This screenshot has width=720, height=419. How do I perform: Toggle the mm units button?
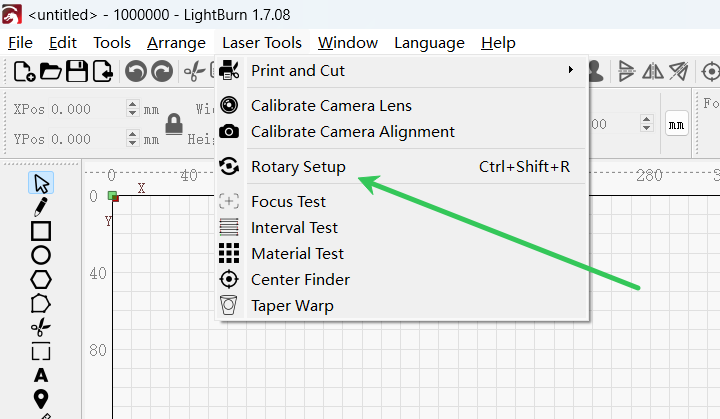click(x=676, y=124)
